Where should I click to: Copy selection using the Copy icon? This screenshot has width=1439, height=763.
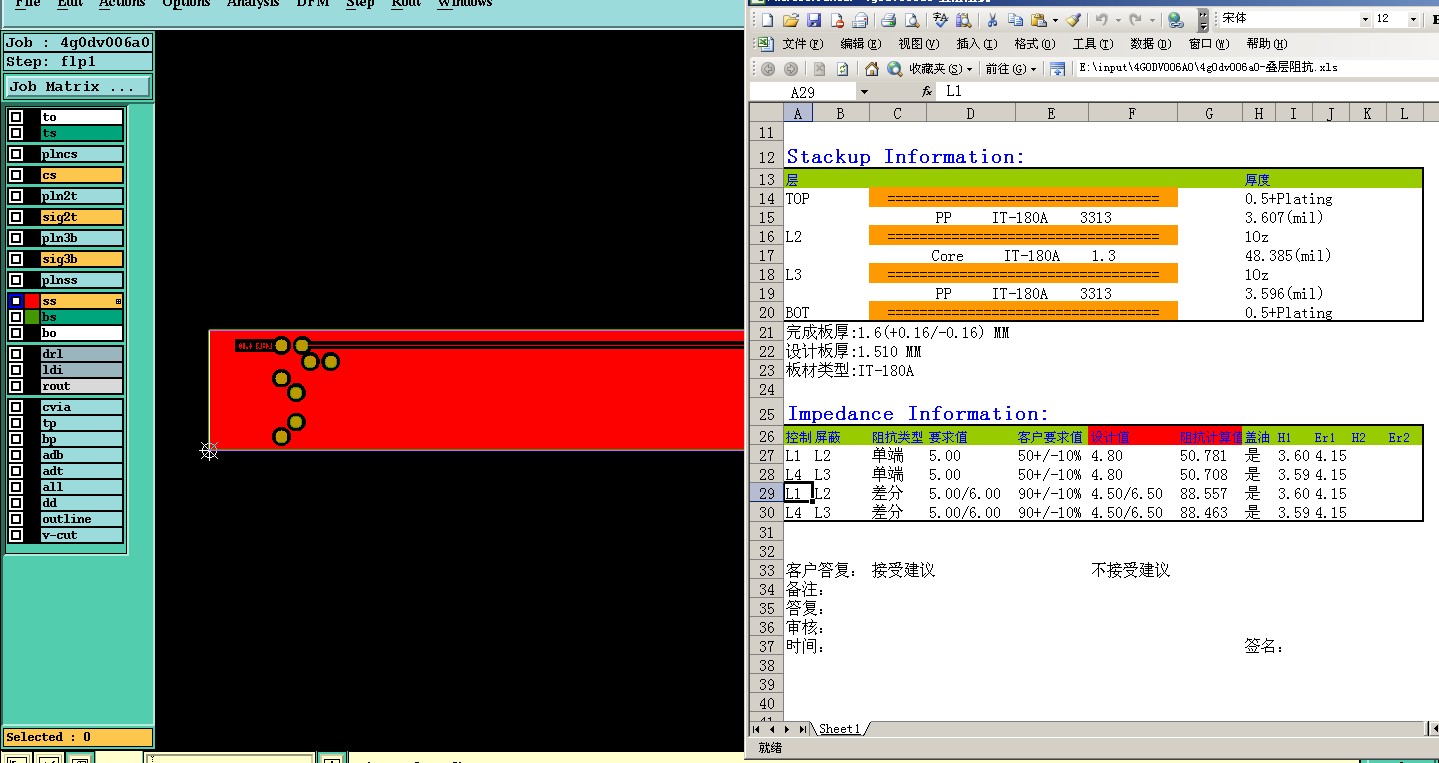click(1015, 20)
